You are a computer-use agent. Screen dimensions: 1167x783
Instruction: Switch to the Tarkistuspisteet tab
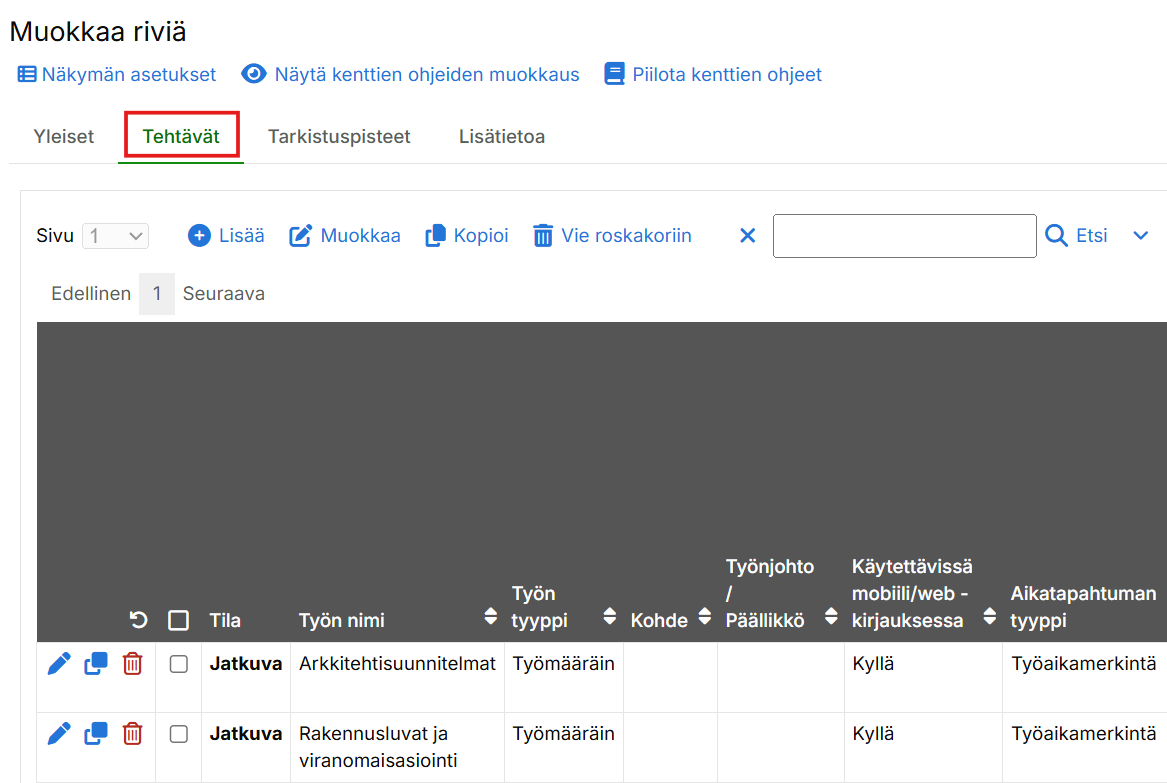tap(339, 137)
